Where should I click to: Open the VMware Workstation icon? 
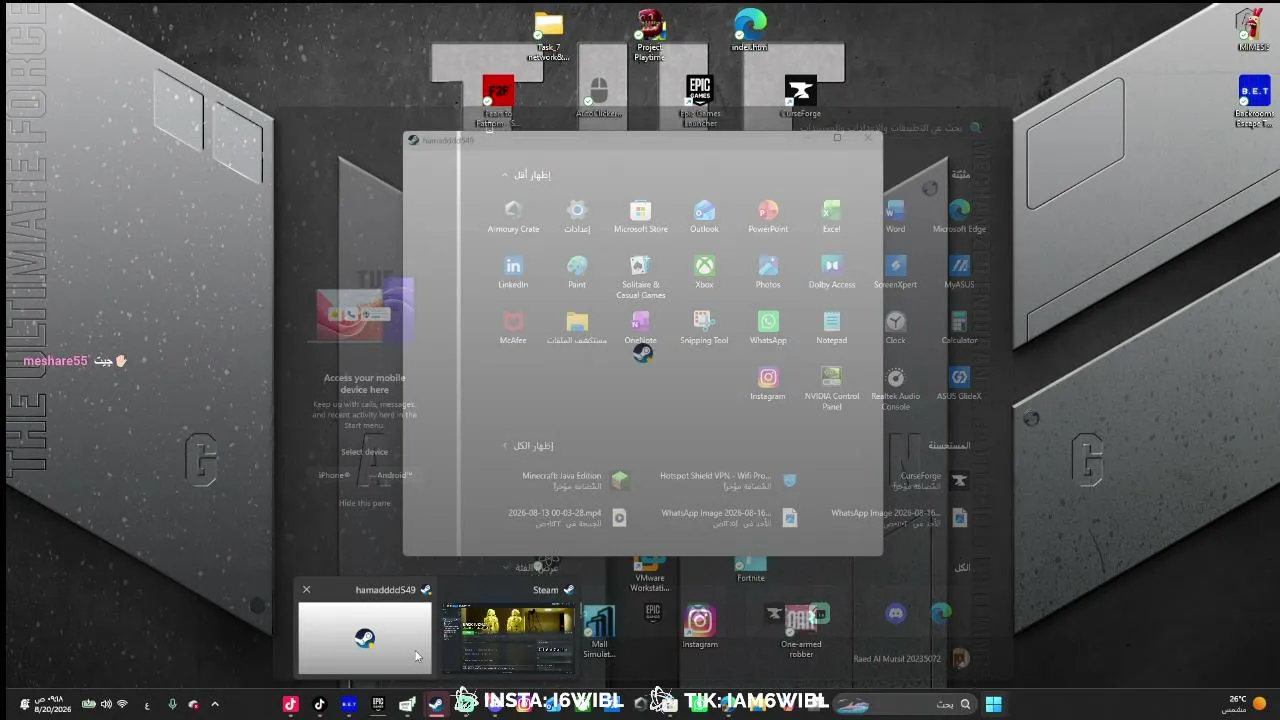click(649, 572)
